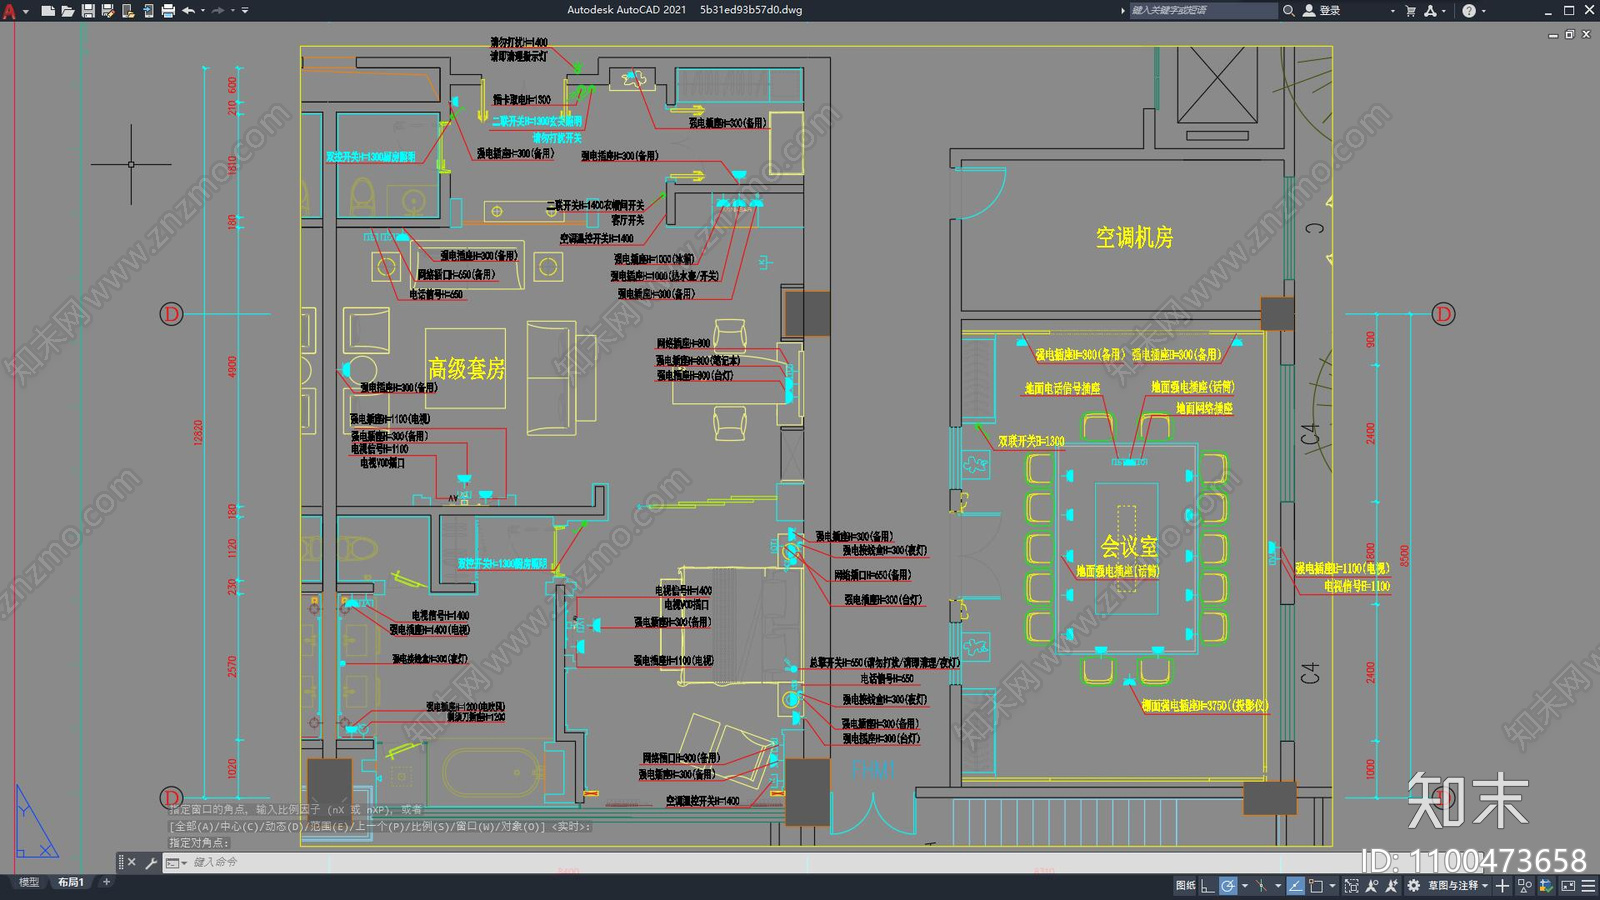The height and width of the screenshot is (900, 1600).
Task: Open the Customization status bar menu
Action: [x=1588, y=885]
